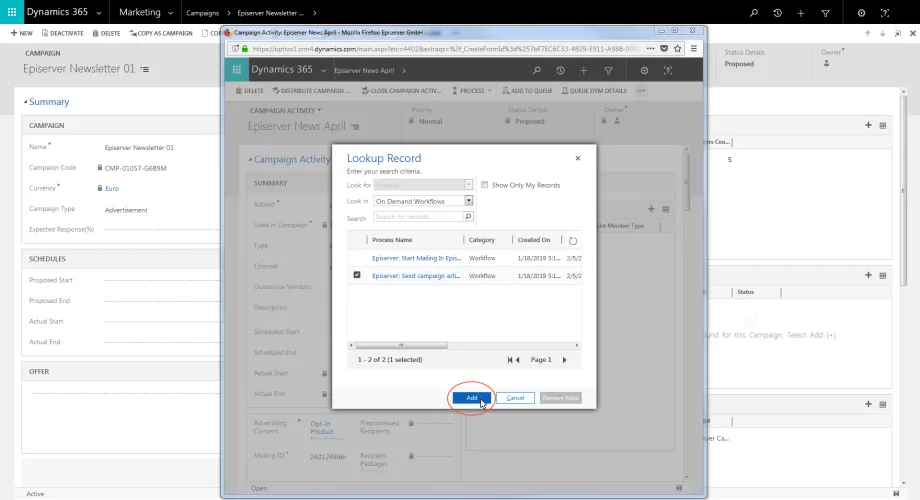The image size is (920, 500).
Task: Click the advanced find filter icon
Action: [x=825, y=12]
